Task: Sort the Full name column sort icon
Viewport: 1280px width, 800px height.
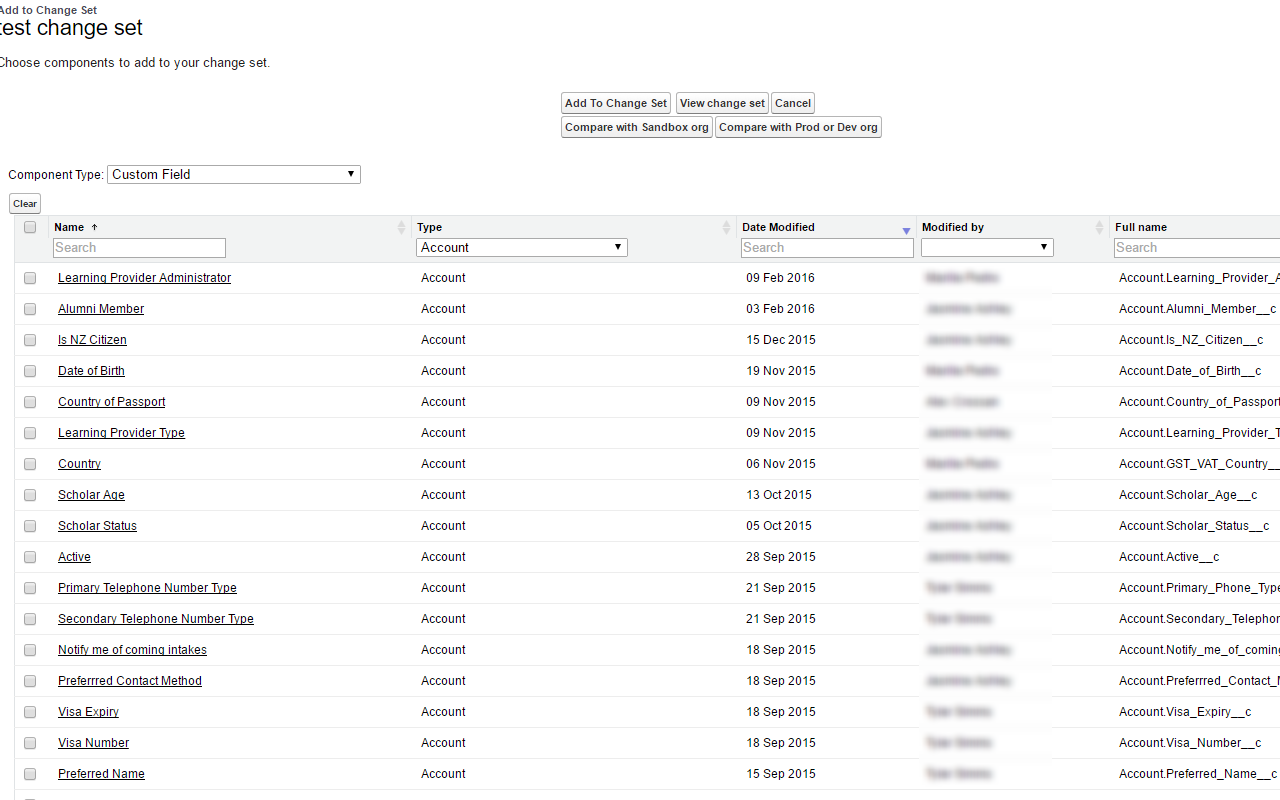Action: 1276,227
